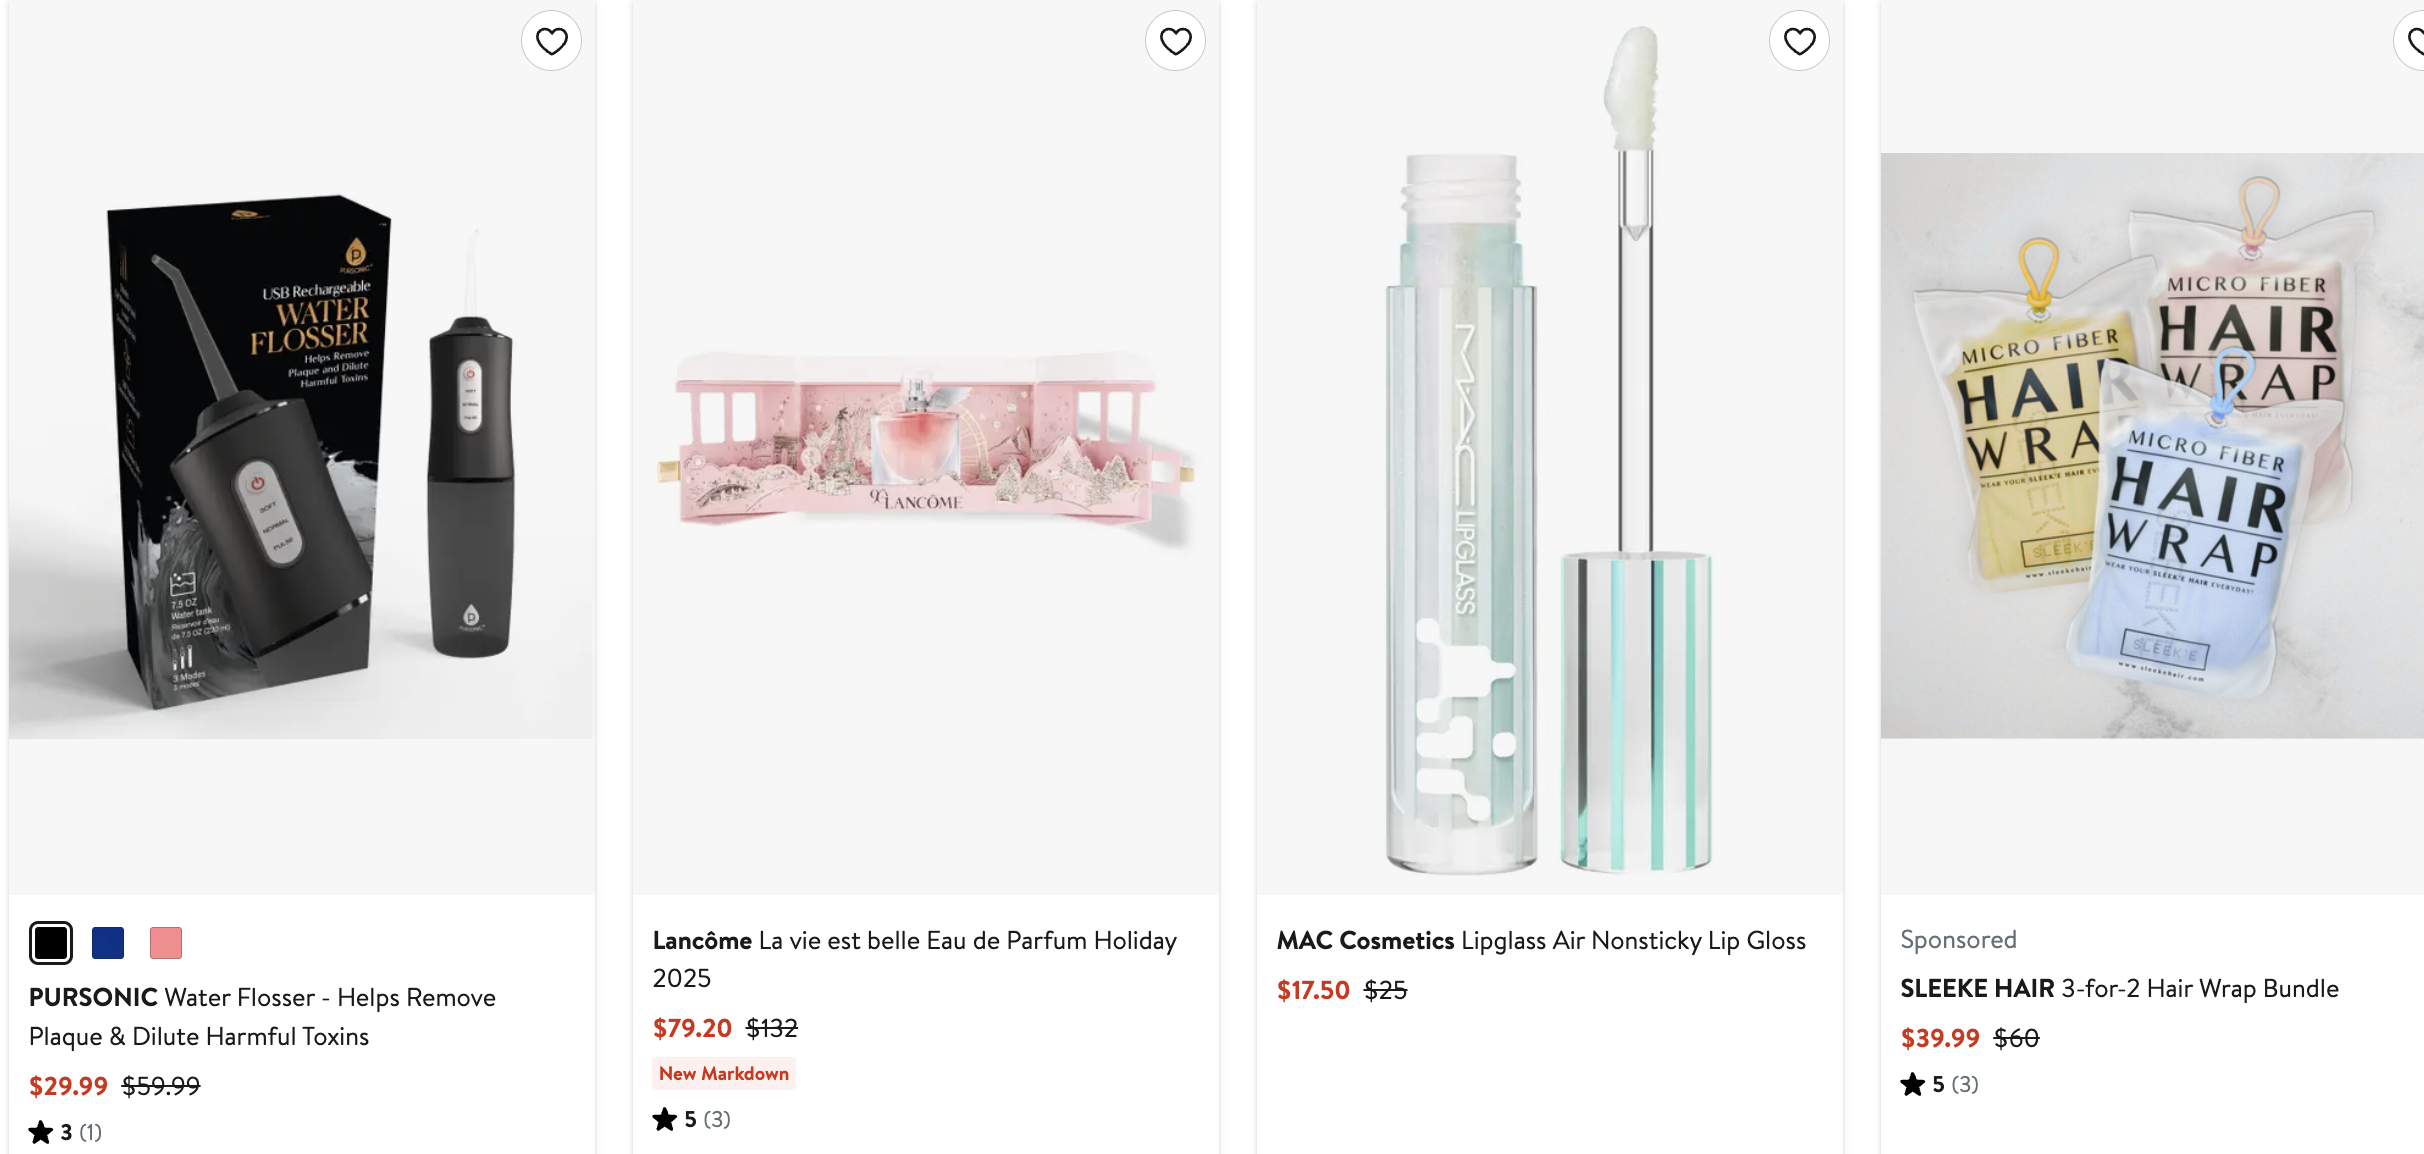Click 5-star rating under SLEEKE HAIR bundle
The image size is (2424, 1154).
[x=1939, y=1084]
